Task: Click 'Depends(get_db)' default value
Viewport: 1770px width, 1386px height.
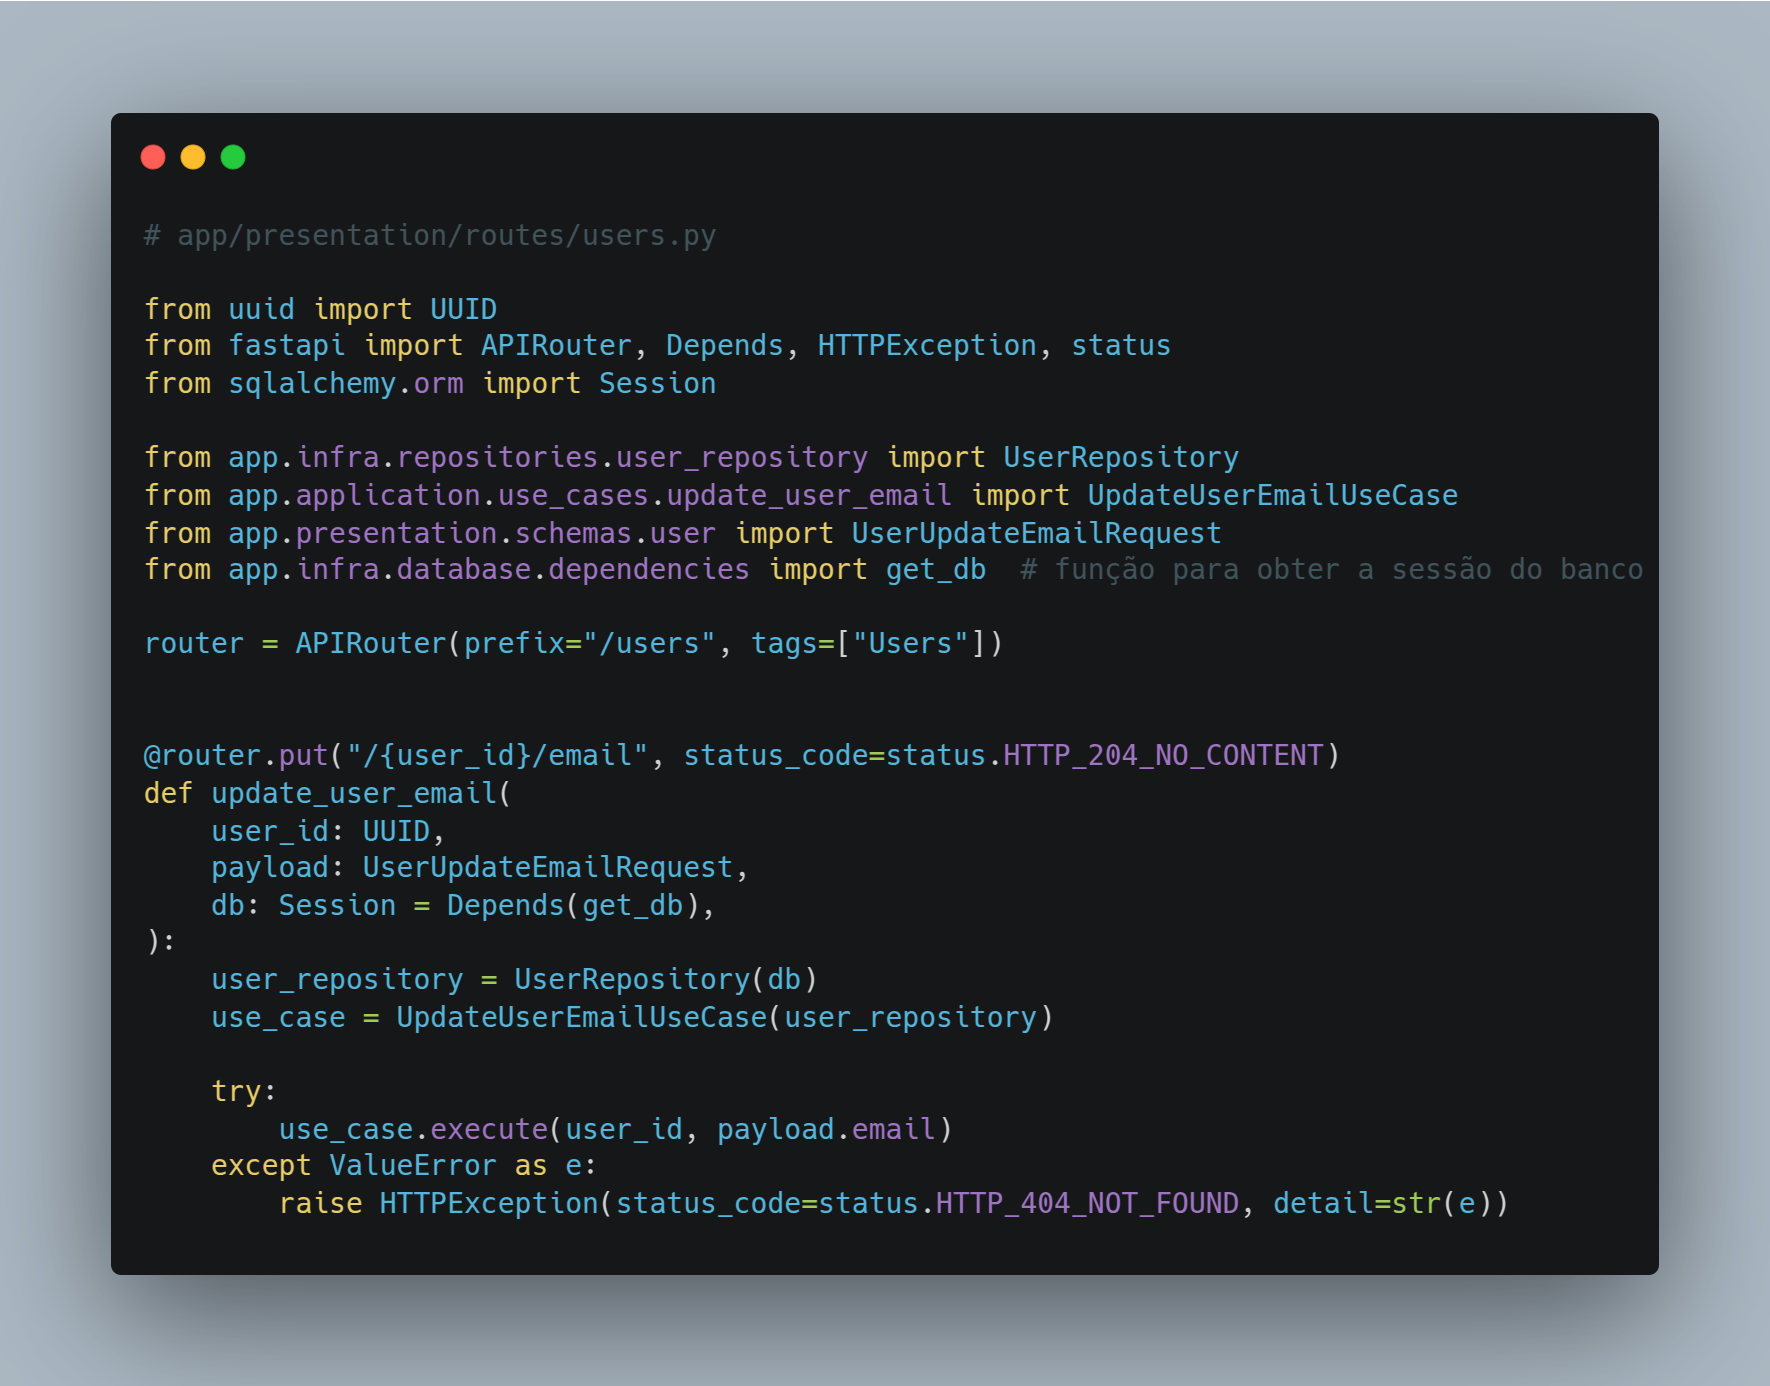Action: [573, 905]
